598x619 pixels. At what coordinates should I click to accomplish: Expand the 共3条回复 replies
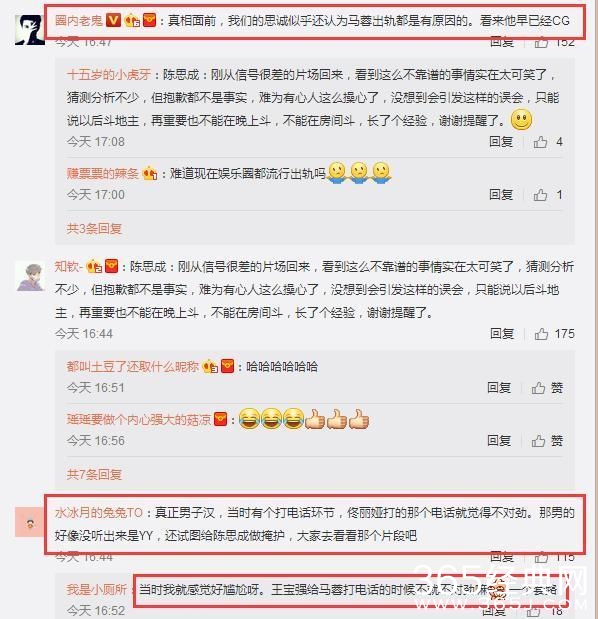pyautogui.click(x=94, y=228)
